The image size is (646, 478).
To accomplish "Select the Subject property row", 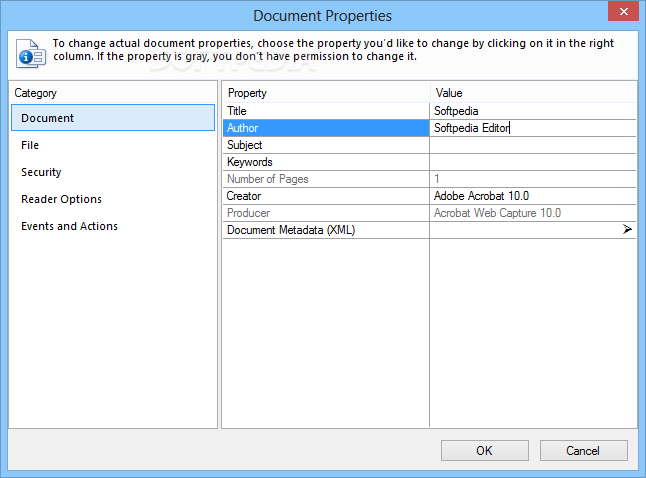I will pos(326,145).
